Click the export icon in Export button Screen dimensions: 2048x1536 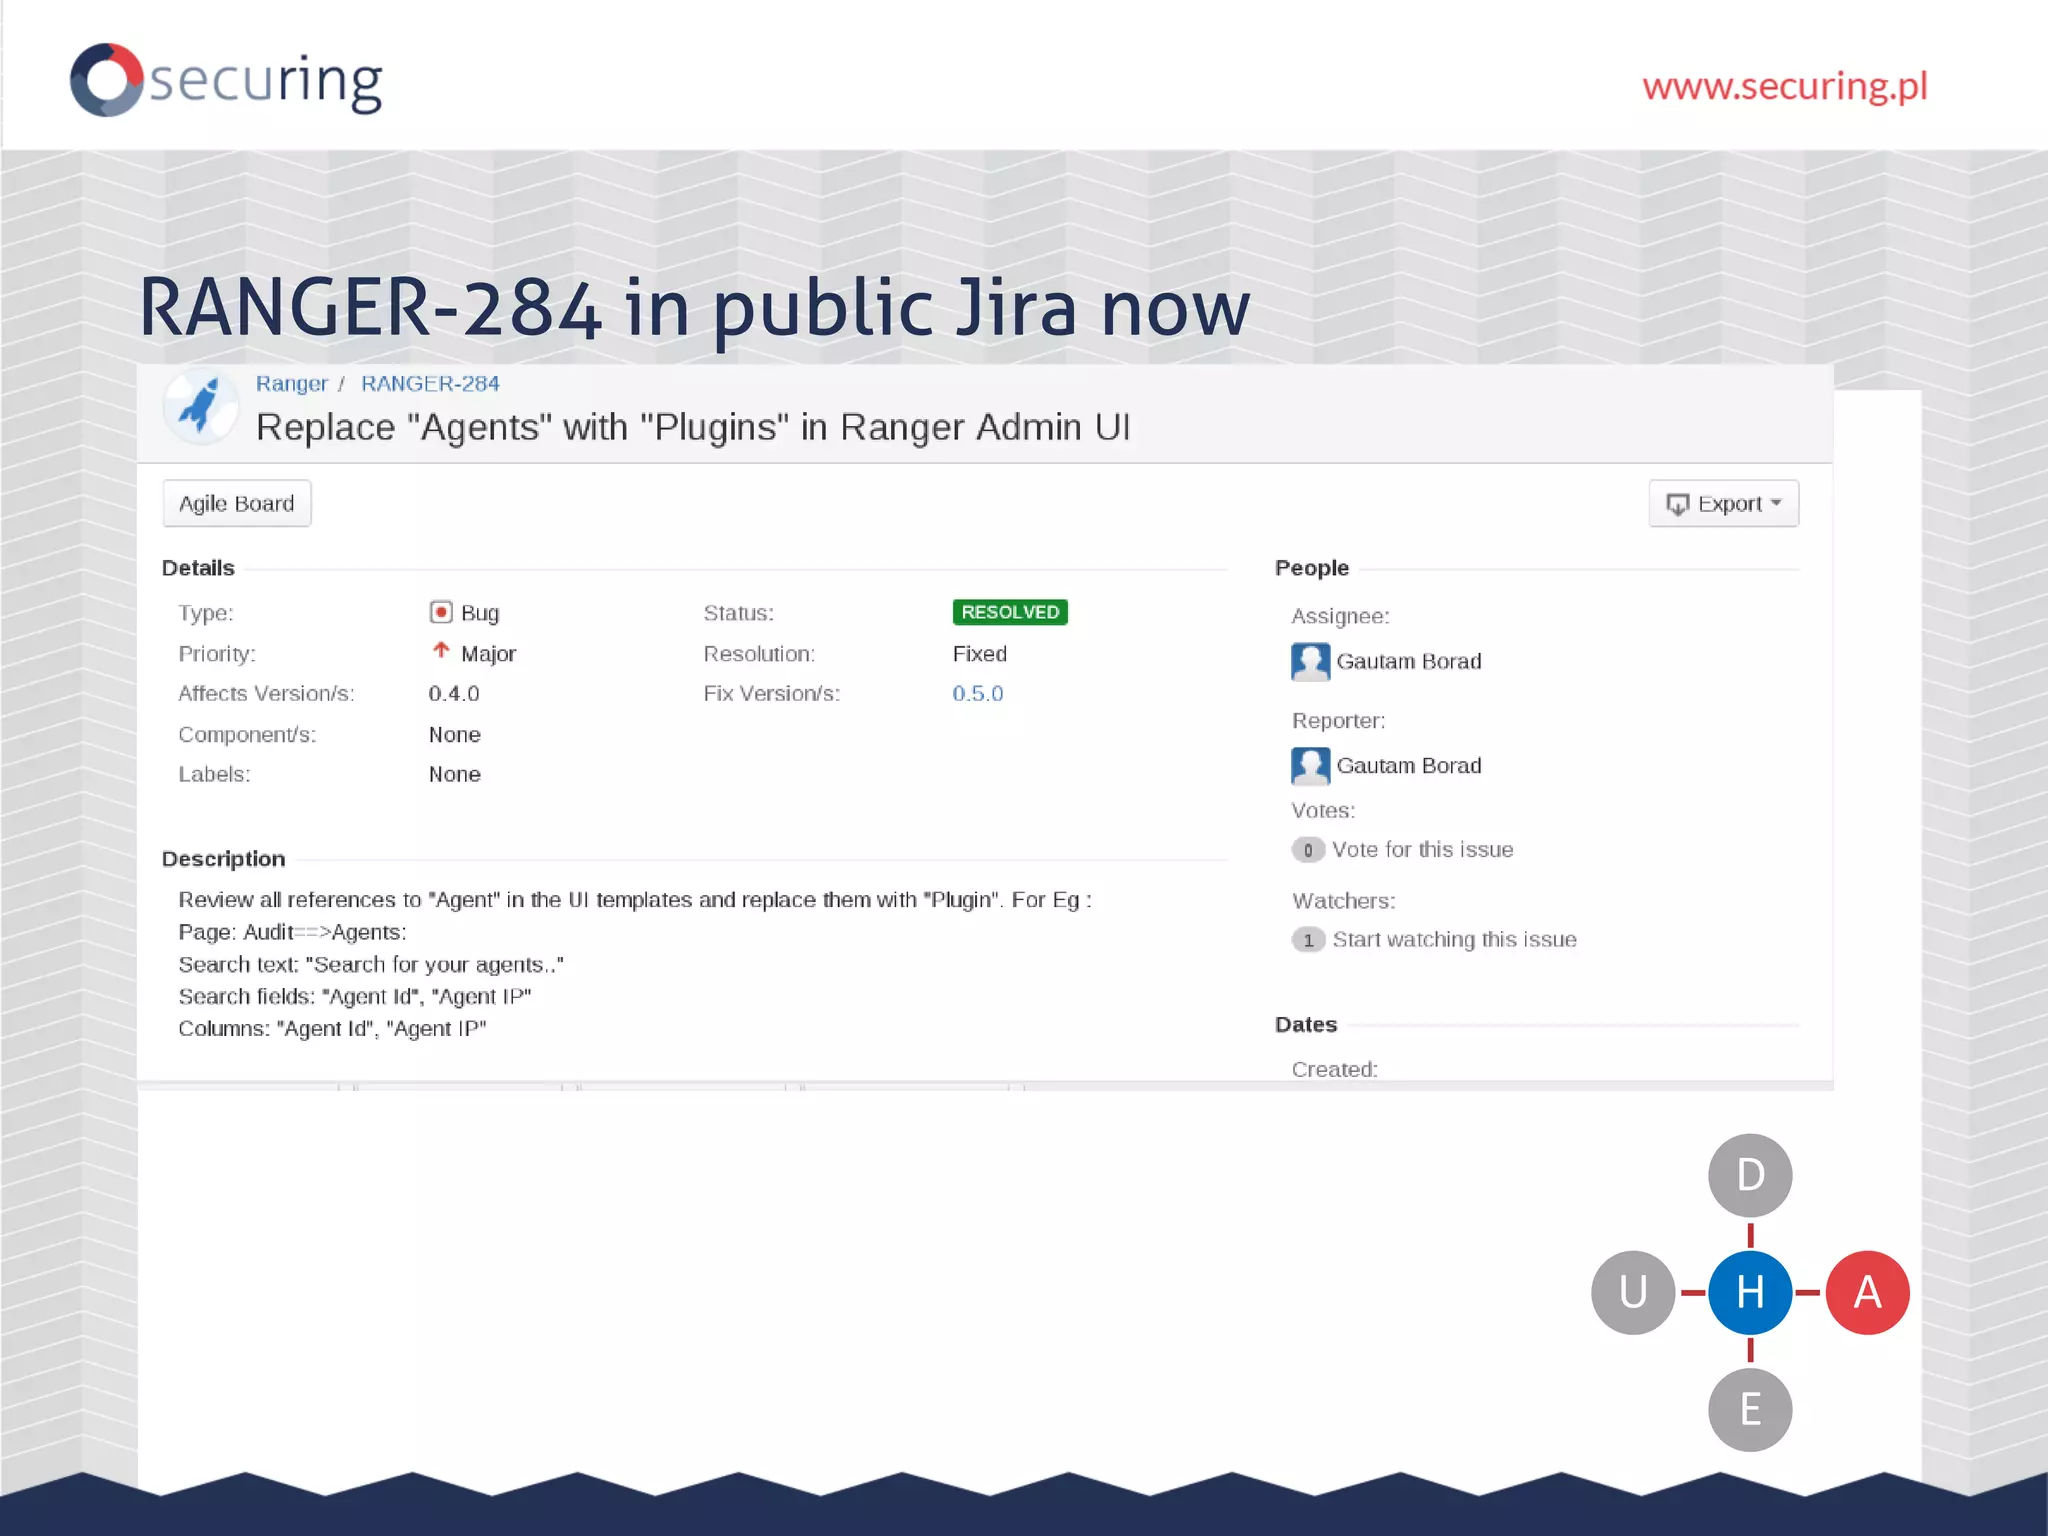[1677, 504]
